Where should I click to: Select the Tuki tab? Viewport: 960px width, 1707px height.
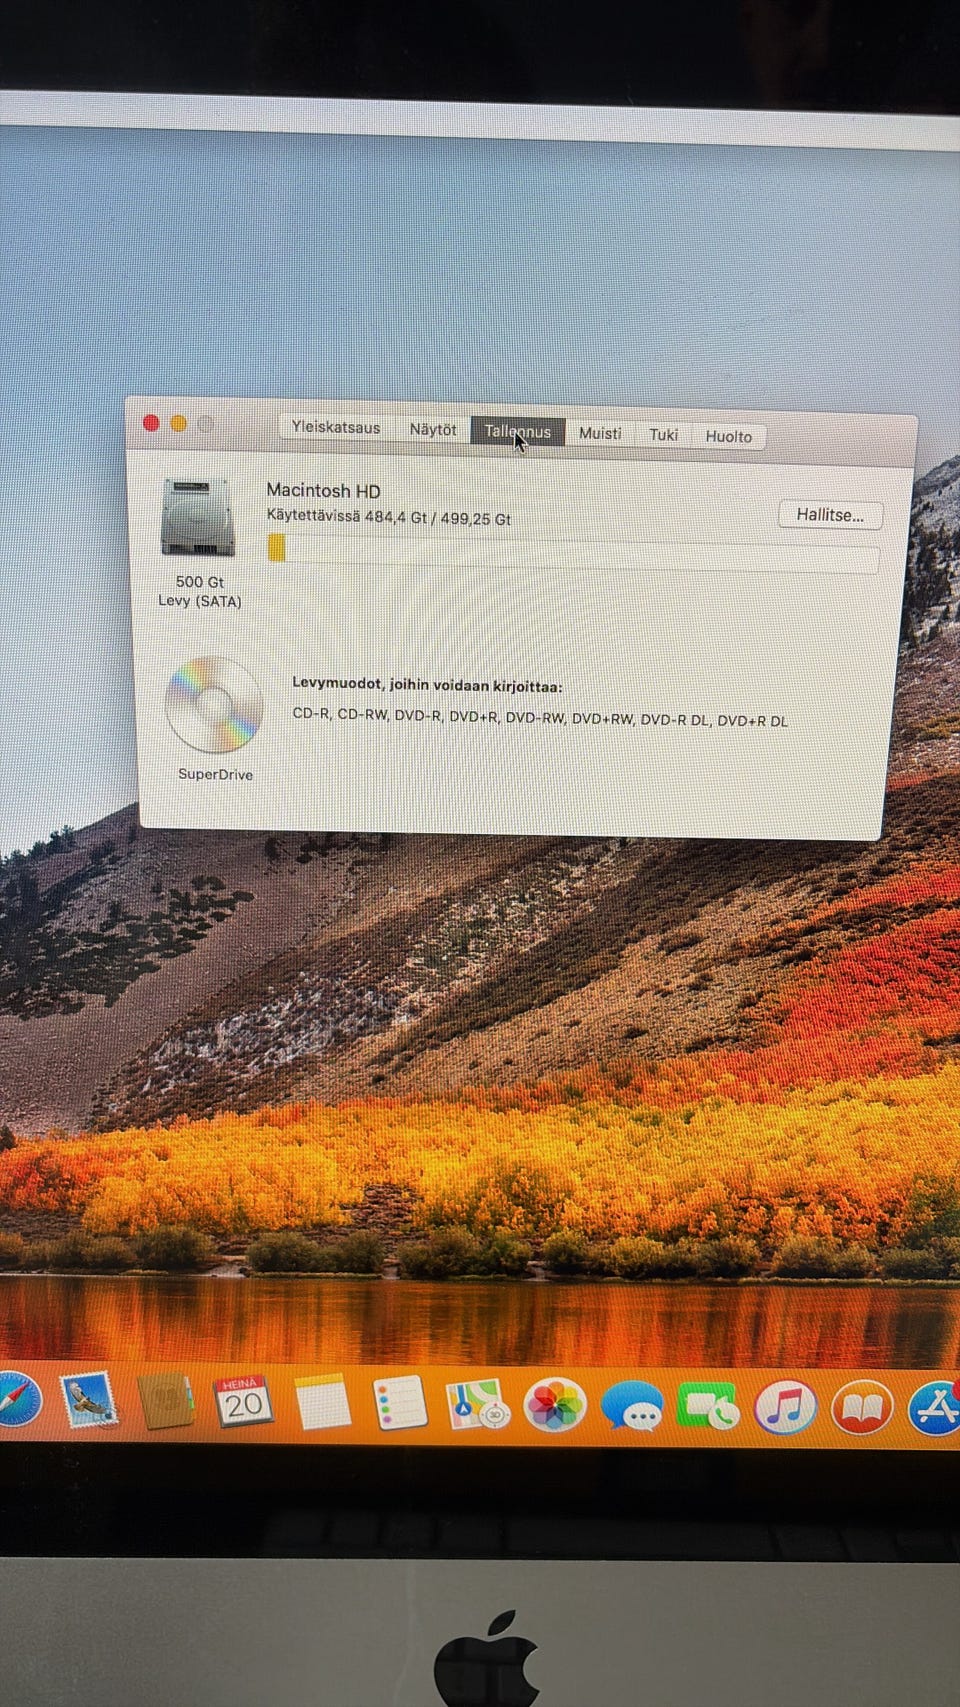point(663,434)
